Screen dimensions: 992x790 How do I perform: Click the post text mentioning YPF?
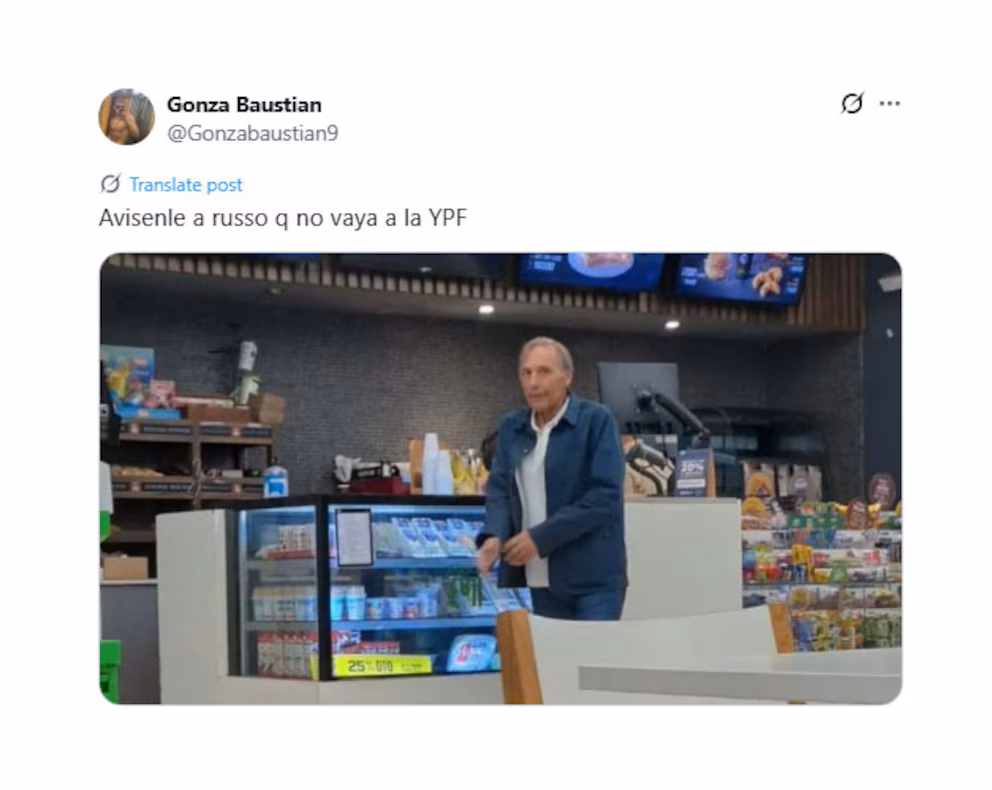tap(283, 218)
